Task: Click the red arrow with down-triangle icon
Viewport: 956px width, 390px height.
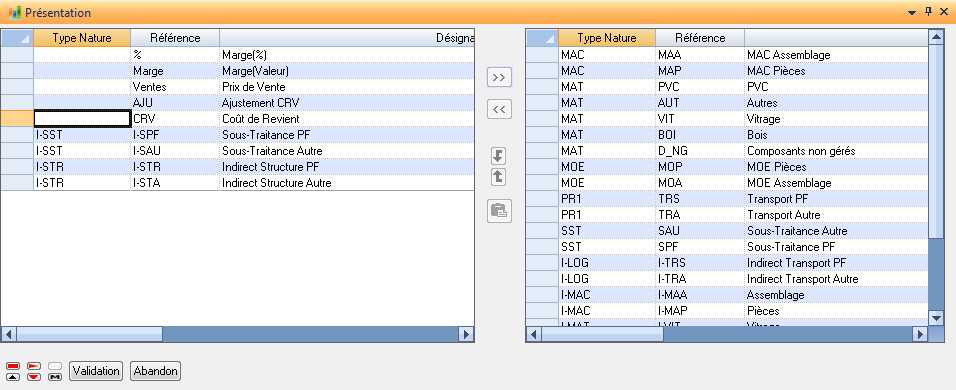Action: (x=35, y=371)
